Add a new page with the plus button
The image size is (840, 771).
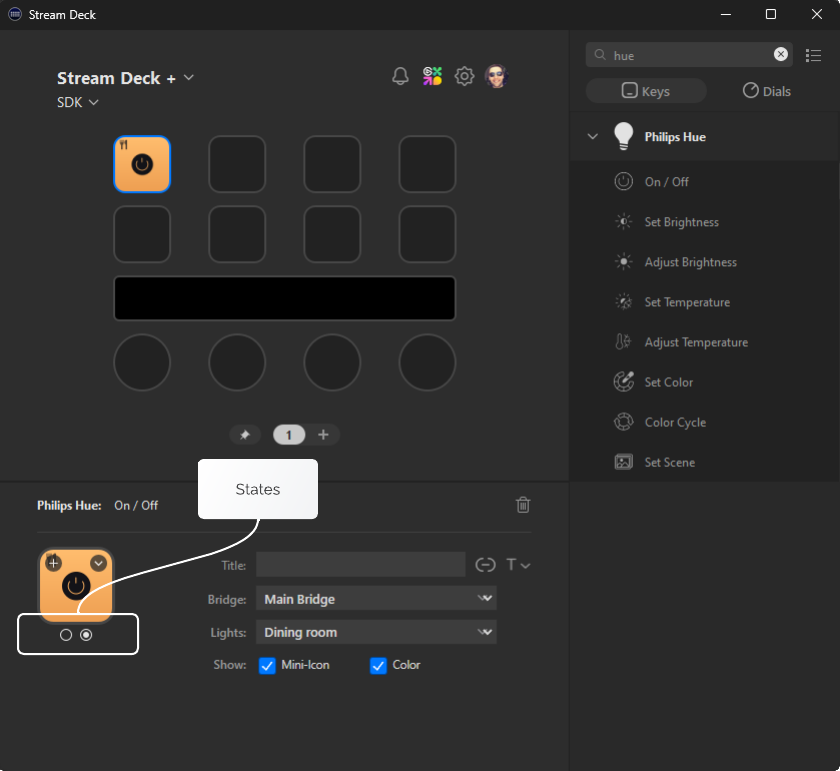pos(323,434)
